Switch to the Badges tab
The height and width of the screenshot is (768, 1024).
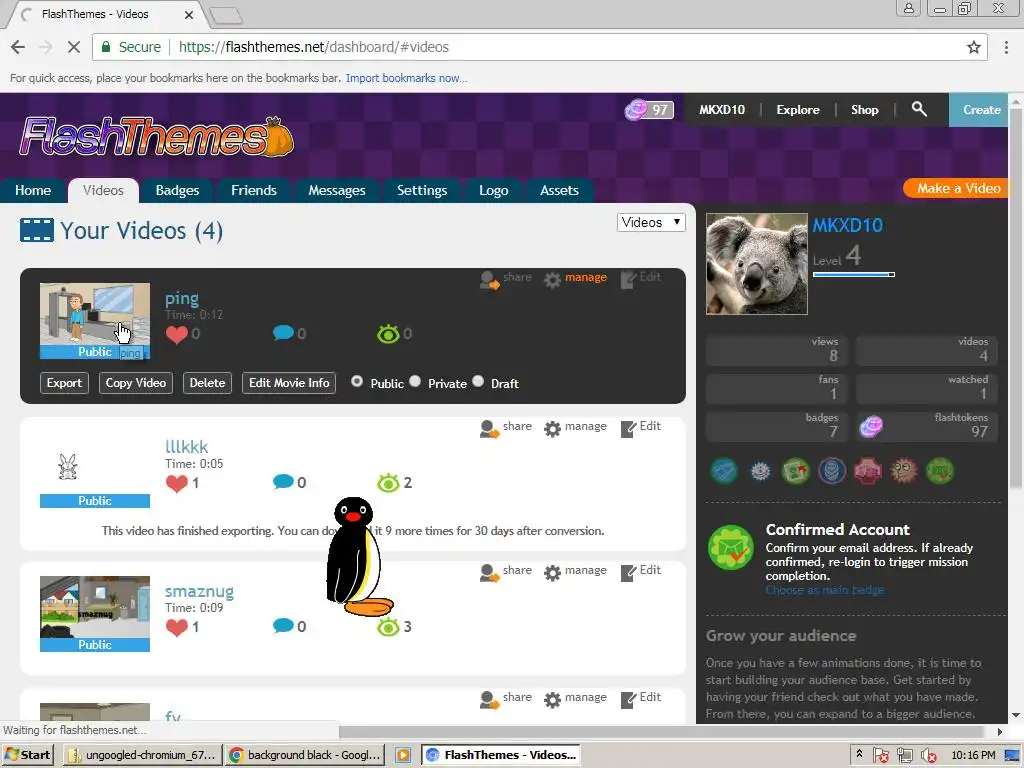pos(177,190)
